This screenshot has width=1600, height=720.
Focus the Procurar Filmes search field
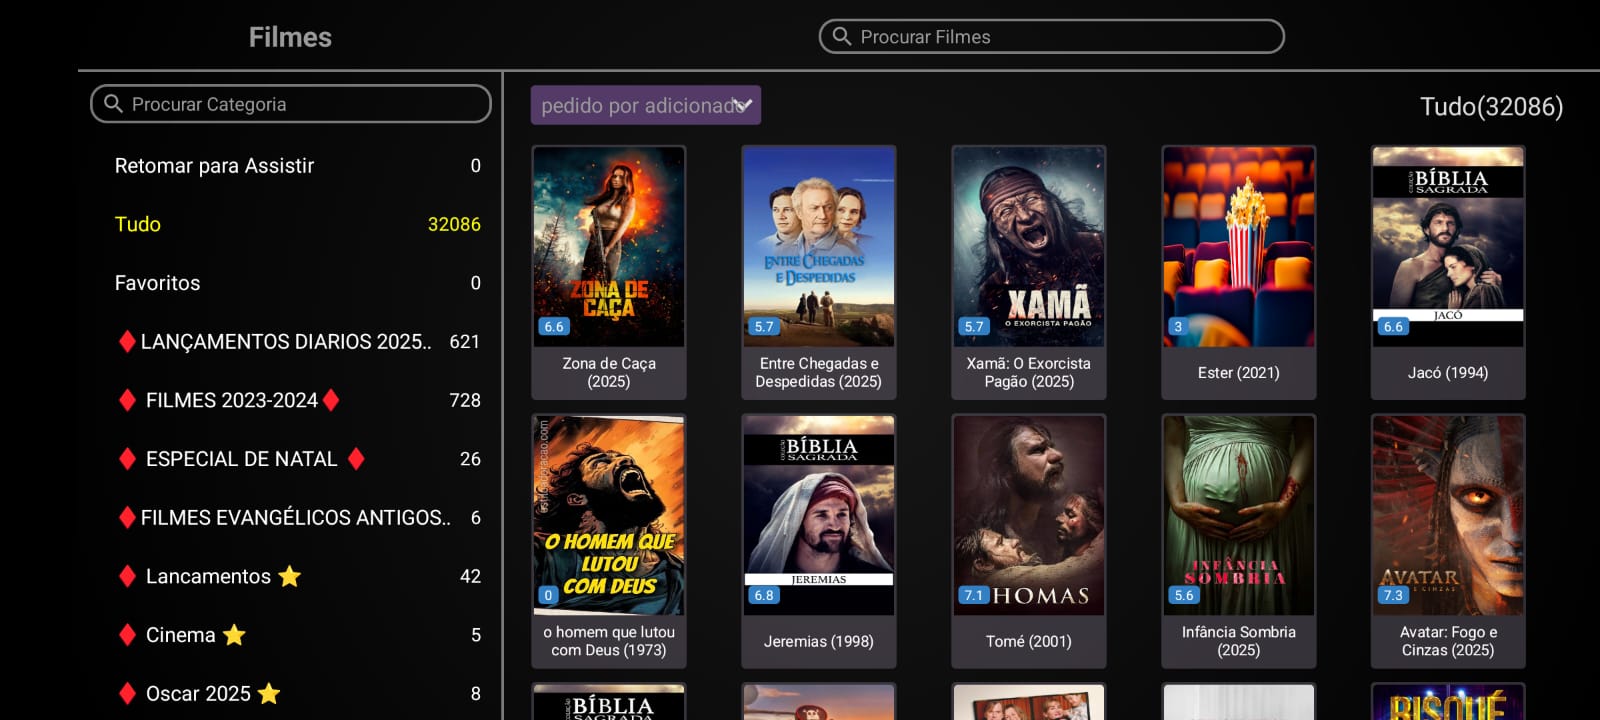point(1052,37)
